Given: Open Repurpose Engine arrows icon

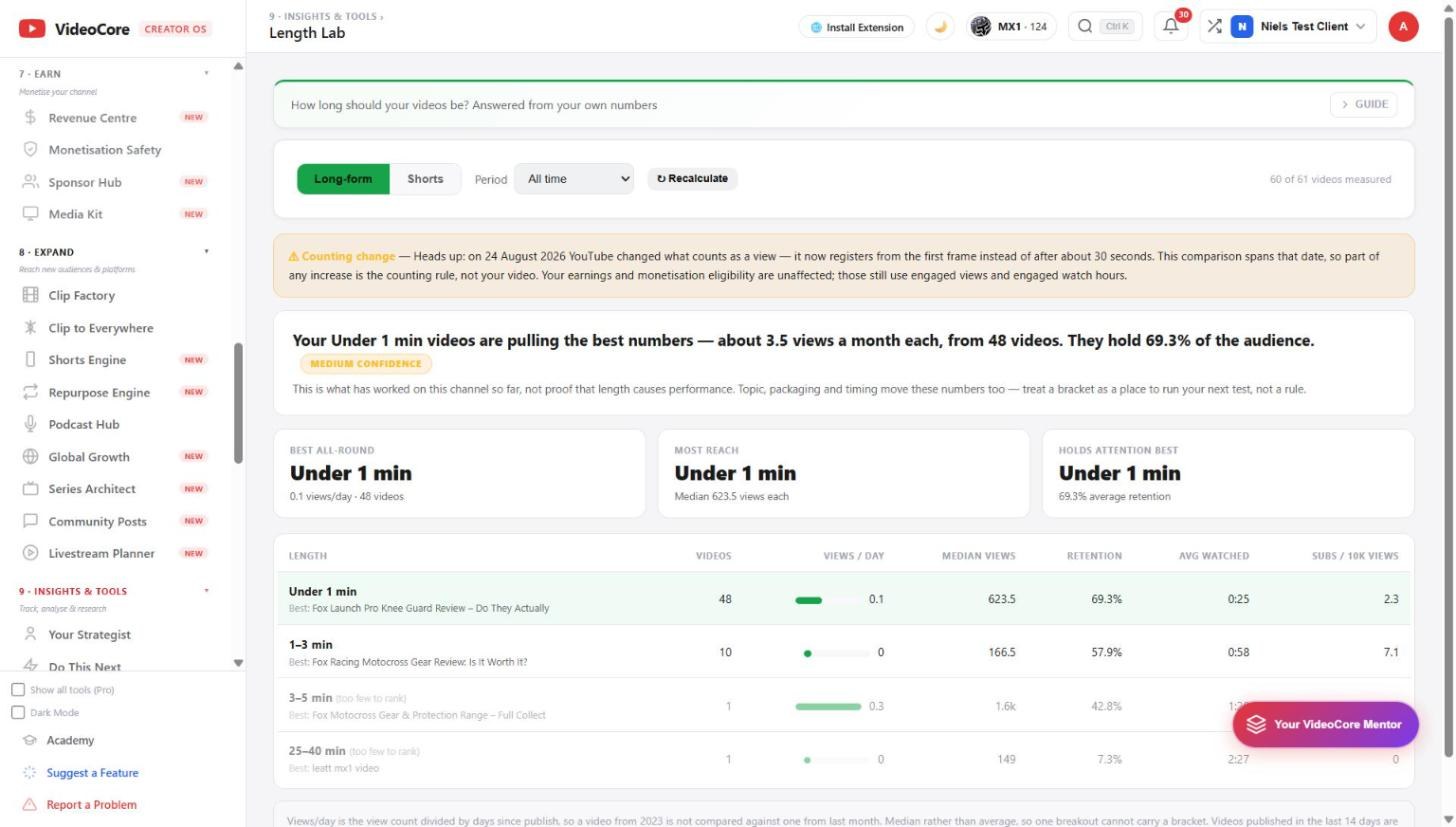Looking at the screenshot, I should [30, 392].
